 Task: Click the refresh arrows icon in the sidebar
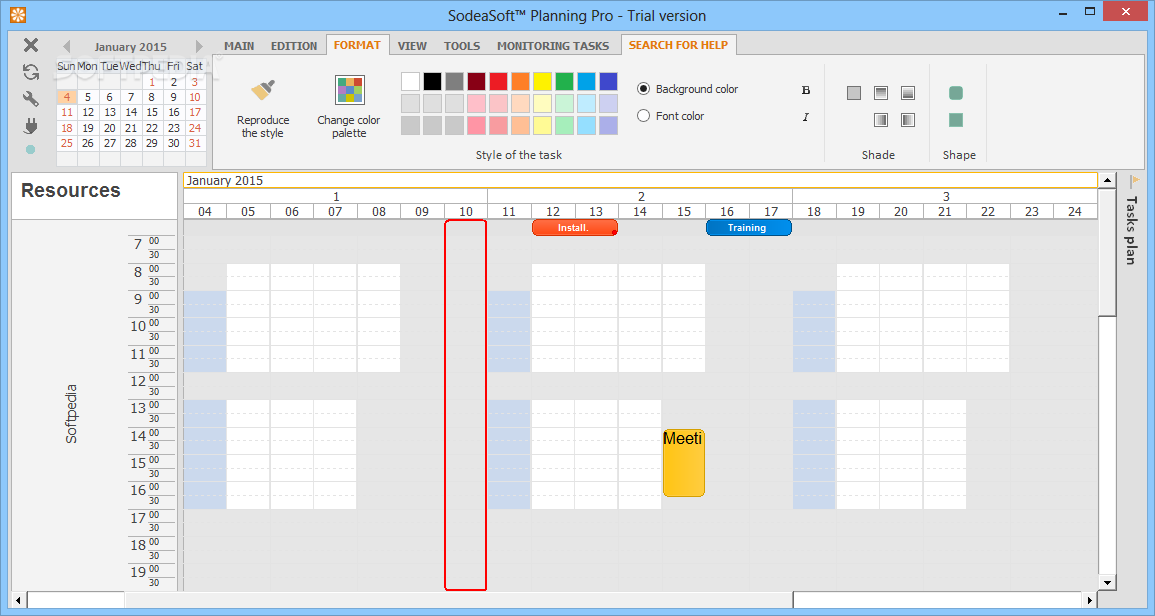[x=31, y=71]
